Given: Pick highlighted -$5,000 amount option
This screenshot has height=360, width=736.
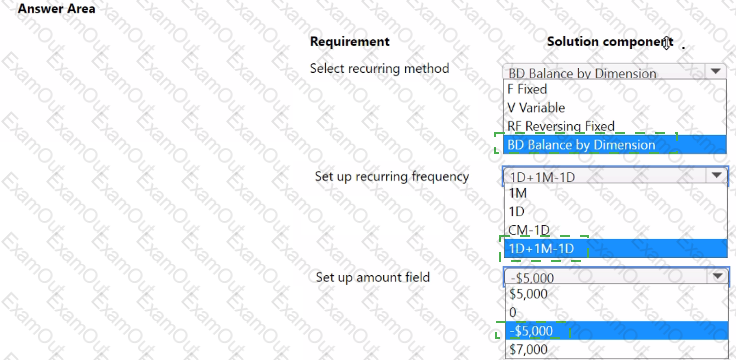Looking at the screenshot, I should point(617,331).
